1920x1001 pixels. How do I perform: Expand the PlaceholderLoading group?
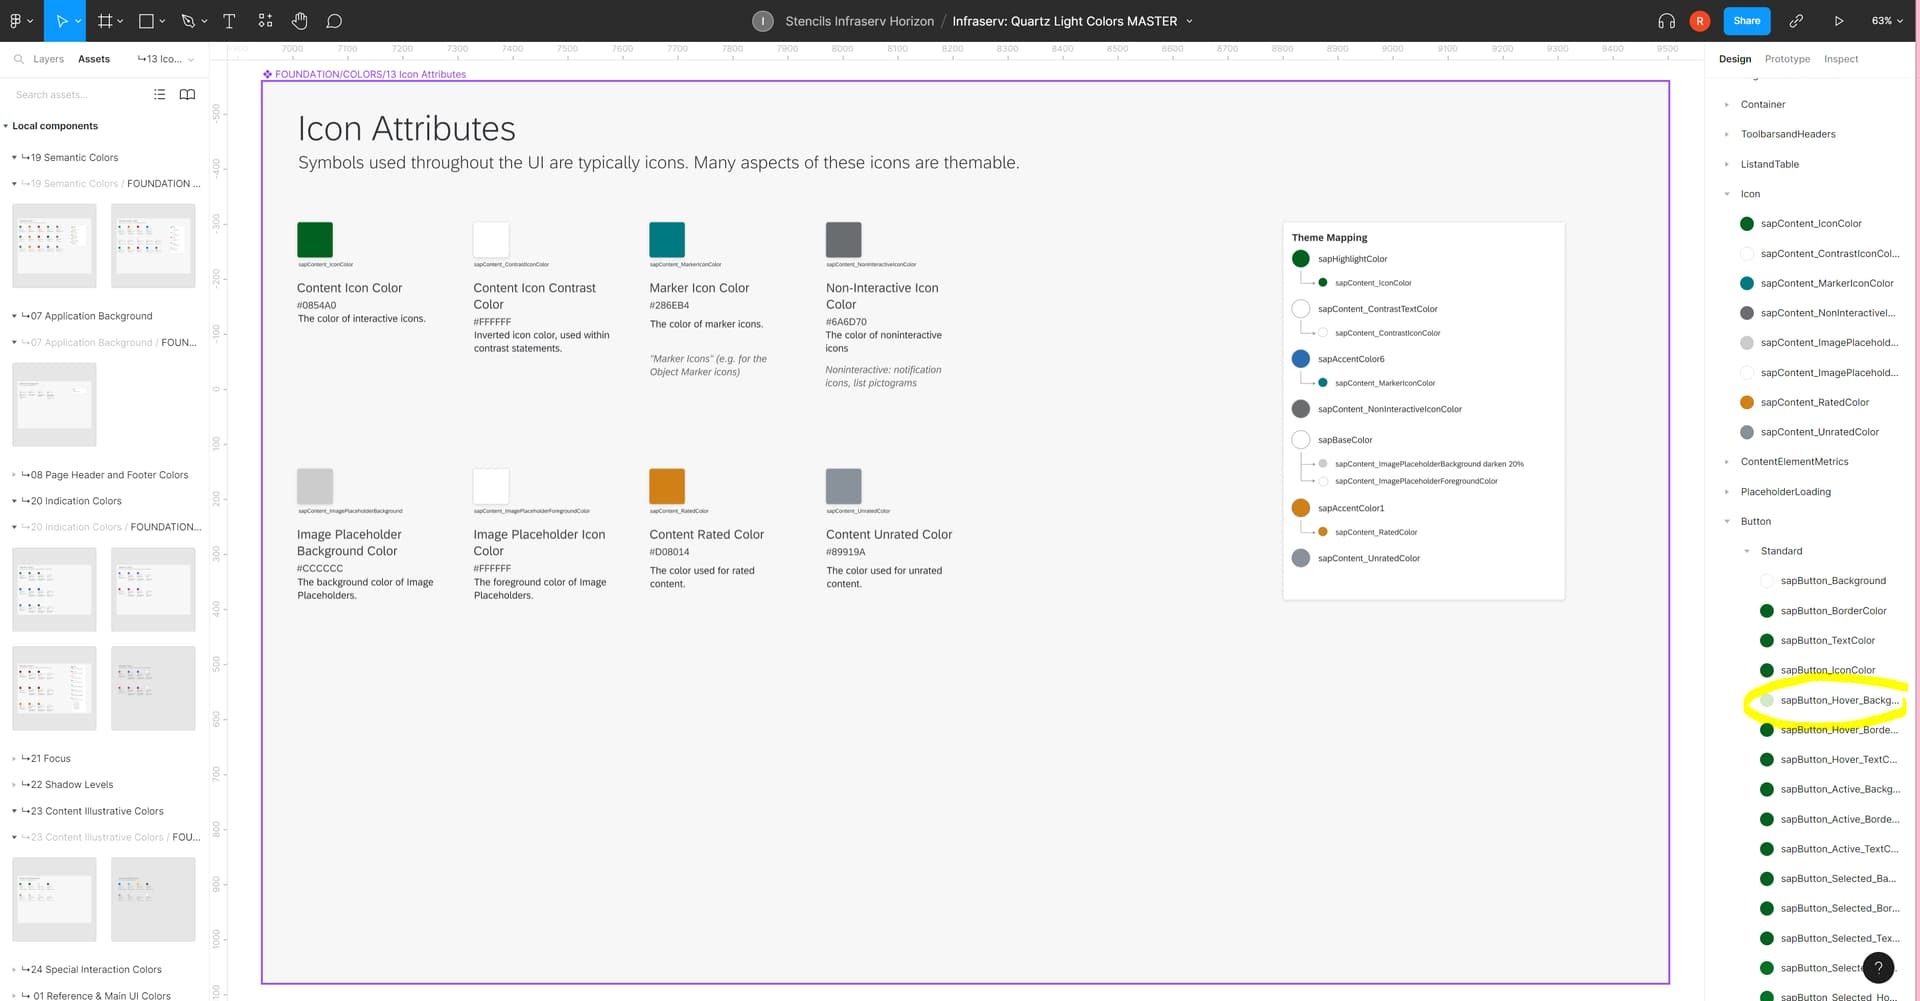pyautogui.click(x=1727, y=492)
